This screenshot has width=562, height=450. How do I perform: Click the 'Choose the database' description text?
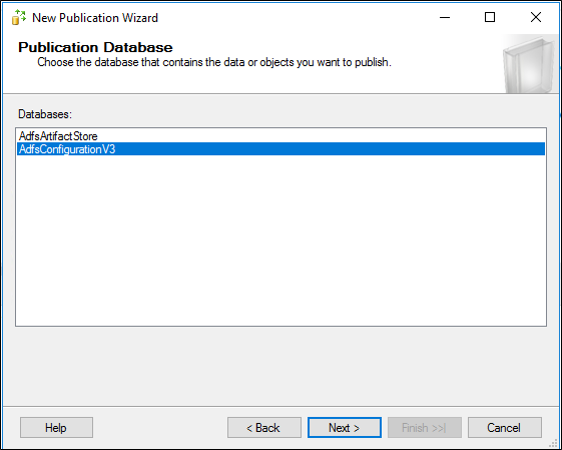pos(214,62)
